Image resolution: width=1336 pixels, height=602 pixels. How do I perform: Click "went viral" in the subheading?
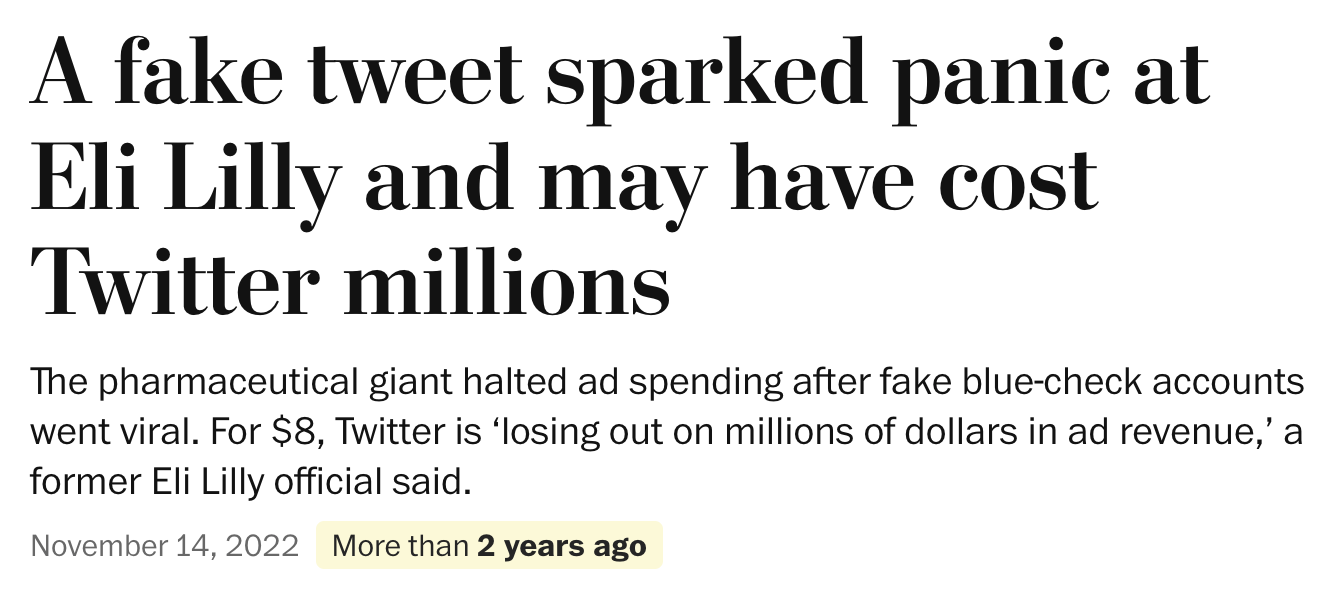(110, 433)
